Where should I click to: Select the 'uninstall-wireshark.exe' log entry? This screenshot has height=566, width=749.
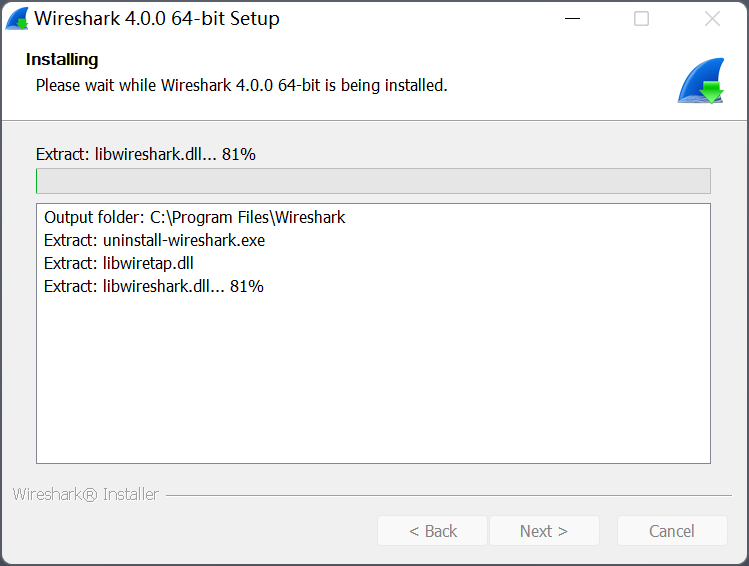click(154, 240)
